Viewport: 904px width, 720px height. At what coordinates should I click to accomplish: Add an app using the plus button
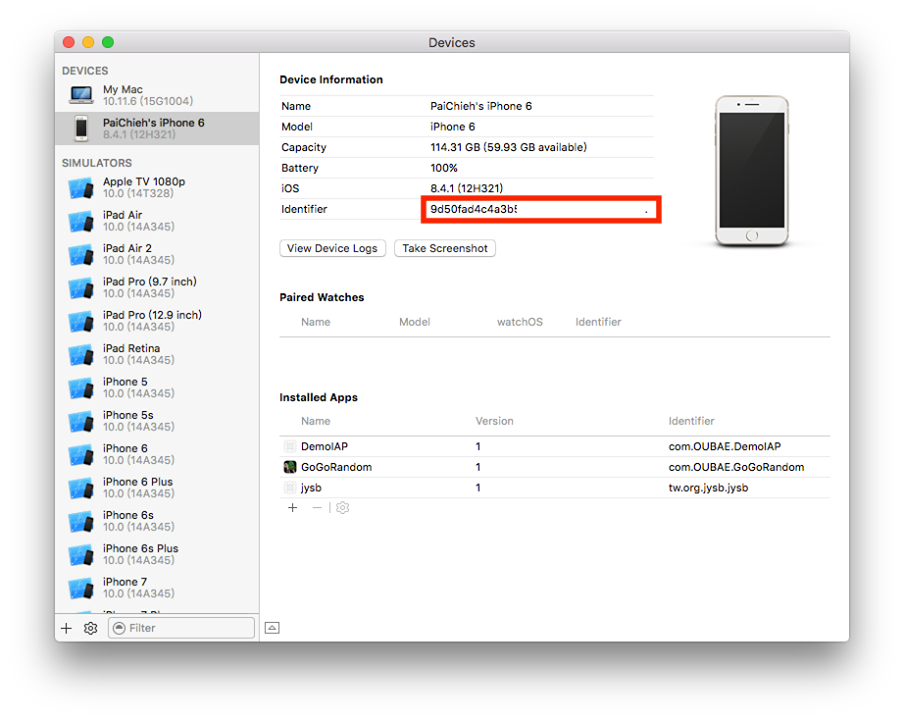click(292, 507)
